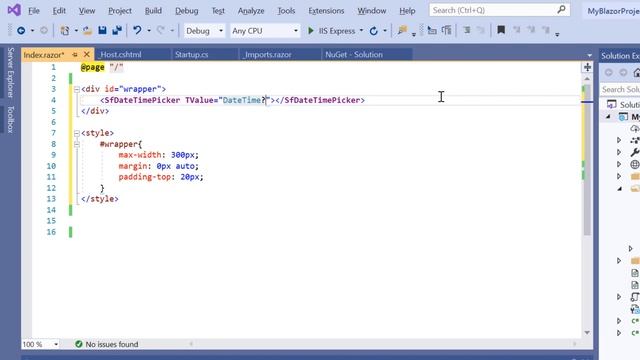Open the document tabs overflow dropdown
Screen dimensions: 640x360
(589, 55)
